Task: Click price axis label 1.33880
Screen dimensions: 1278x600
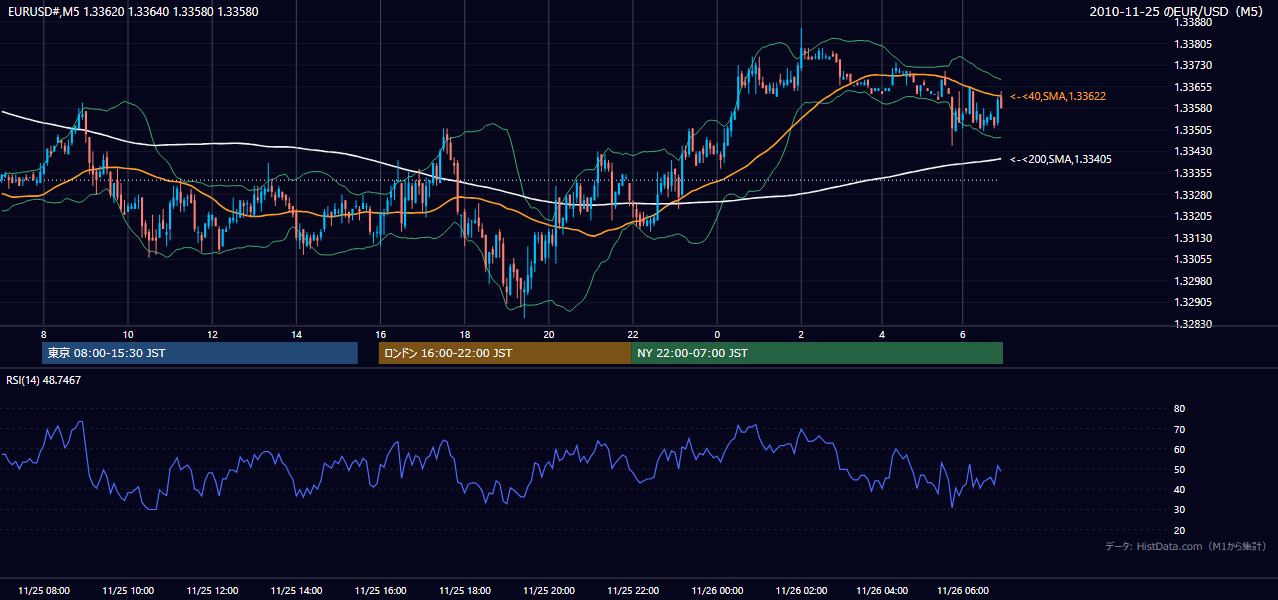Action: tap(1194, 22)
